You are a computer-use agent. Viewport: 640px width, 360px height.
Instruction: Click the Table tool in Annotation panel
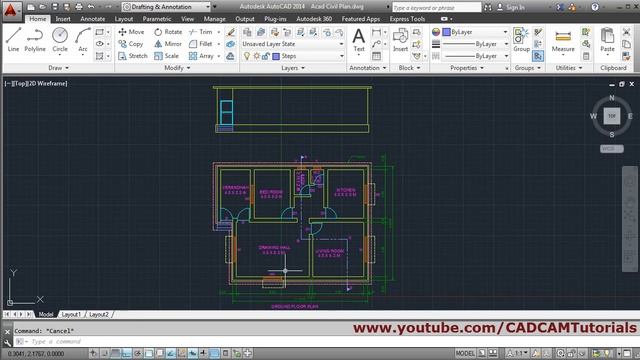[376, 56]
